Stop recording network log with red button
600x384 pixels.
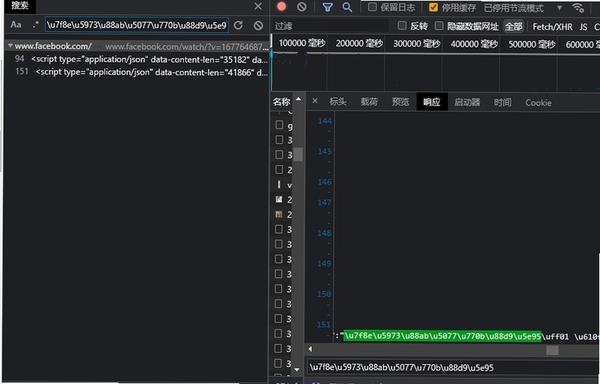click(x=282, y=7)
